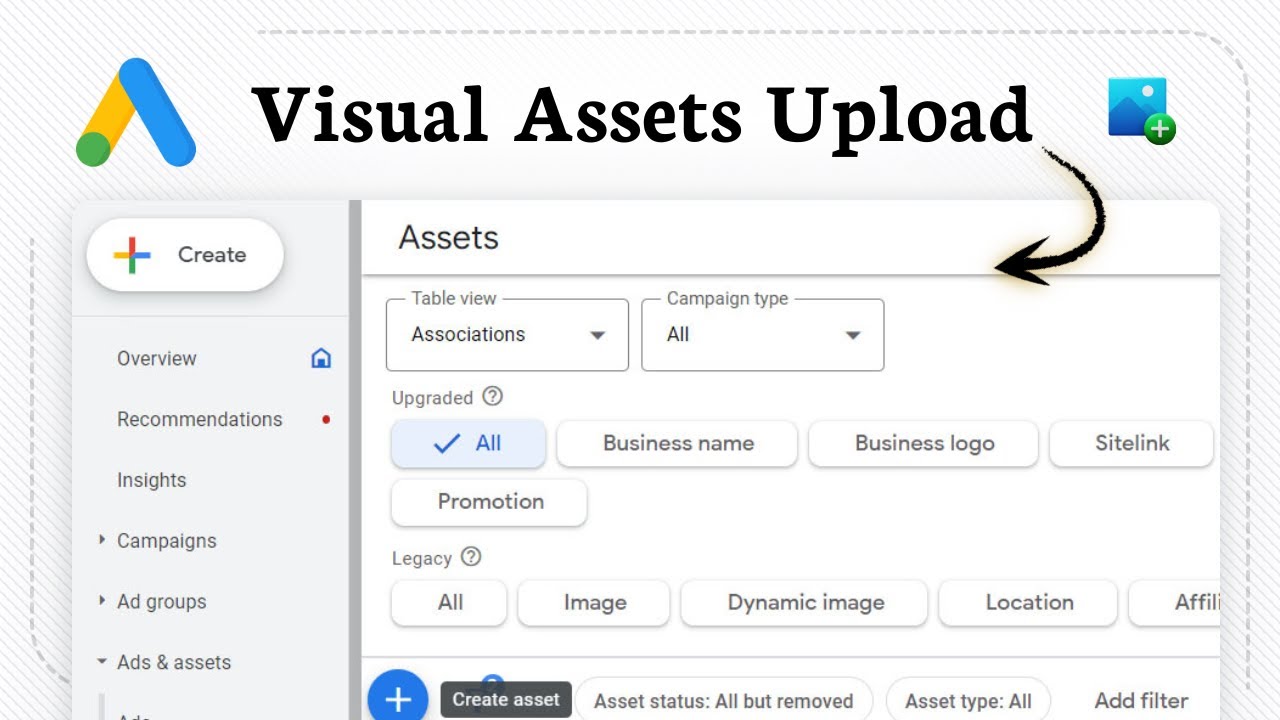Open the help icon next to Legacy

click(470, 557)
